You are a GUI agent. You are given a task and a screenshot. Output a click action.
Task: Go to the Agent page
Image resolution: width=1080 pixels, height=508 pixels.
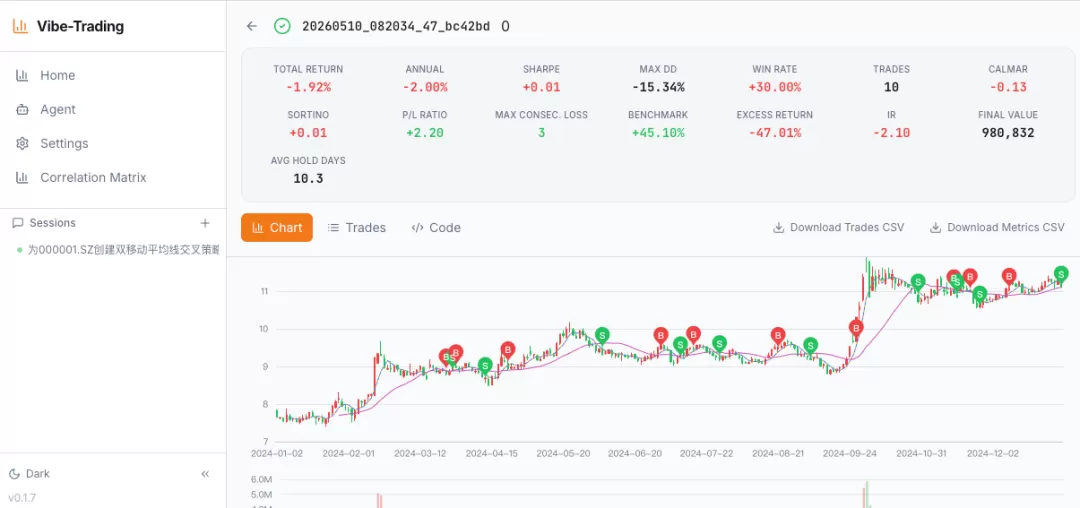pos(113,109)
